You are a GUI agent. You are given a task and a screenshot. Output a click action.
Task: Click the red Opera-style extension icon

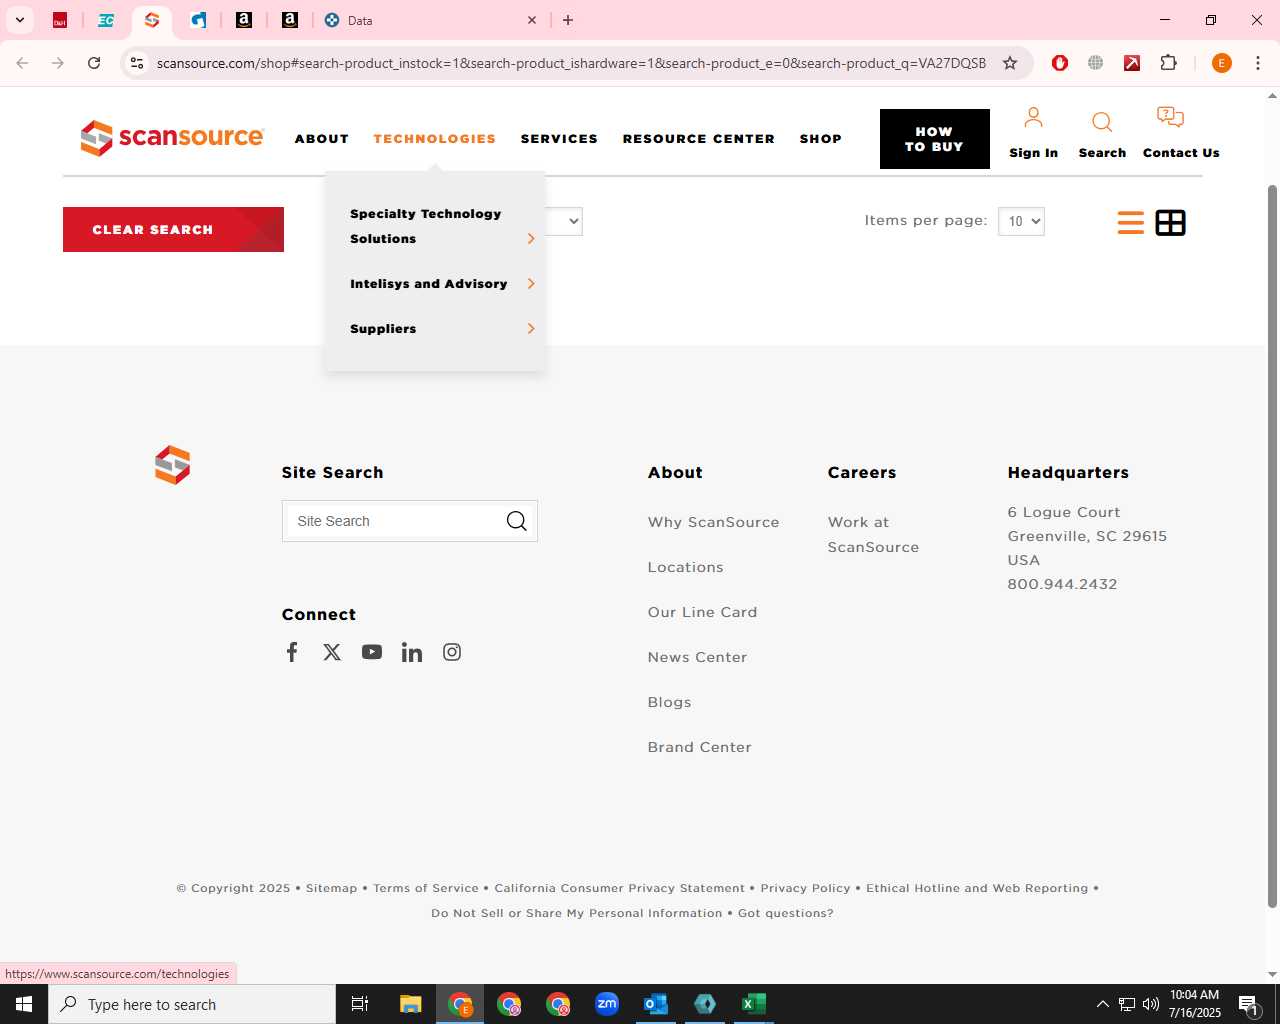[1060, 63]
